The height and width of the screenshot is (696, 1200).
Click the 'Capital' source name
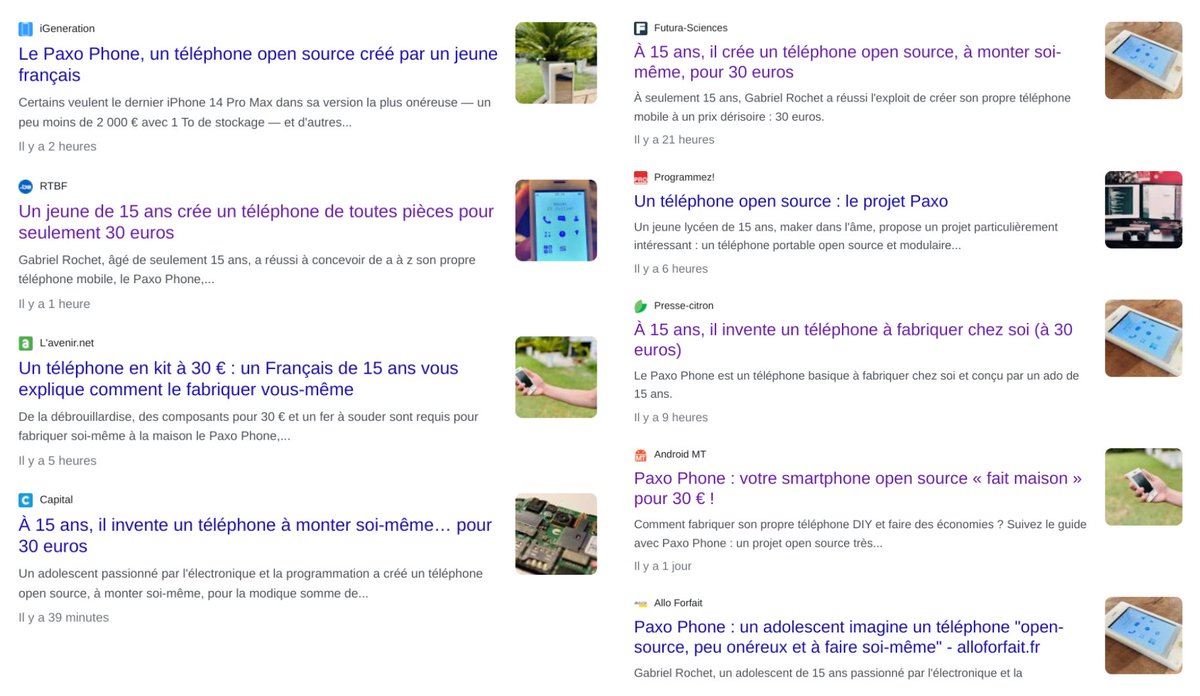tap(56, 500)
